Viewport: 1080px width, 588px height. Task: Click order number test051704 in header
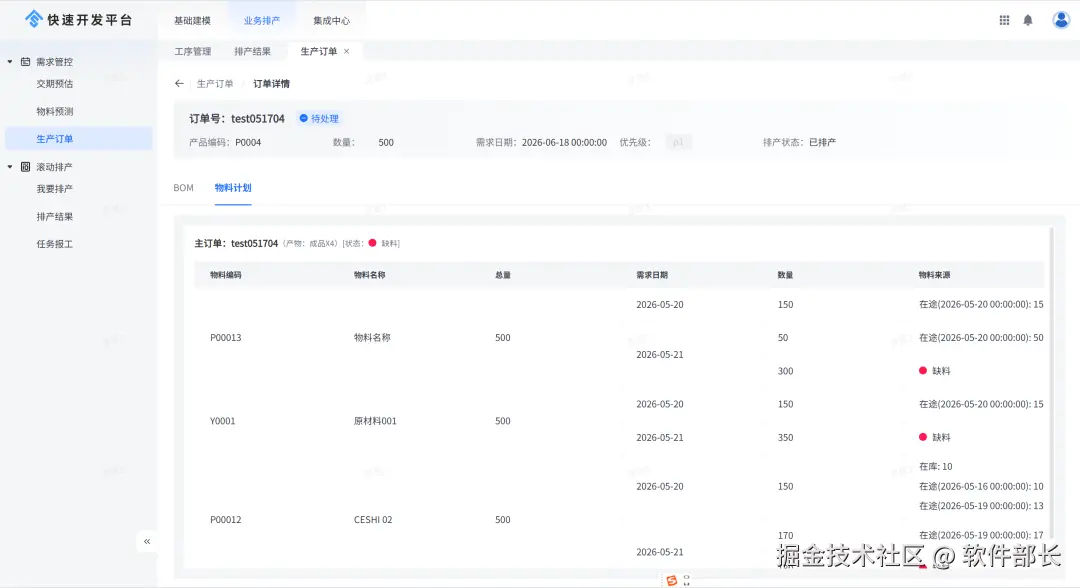coord(258,118)
